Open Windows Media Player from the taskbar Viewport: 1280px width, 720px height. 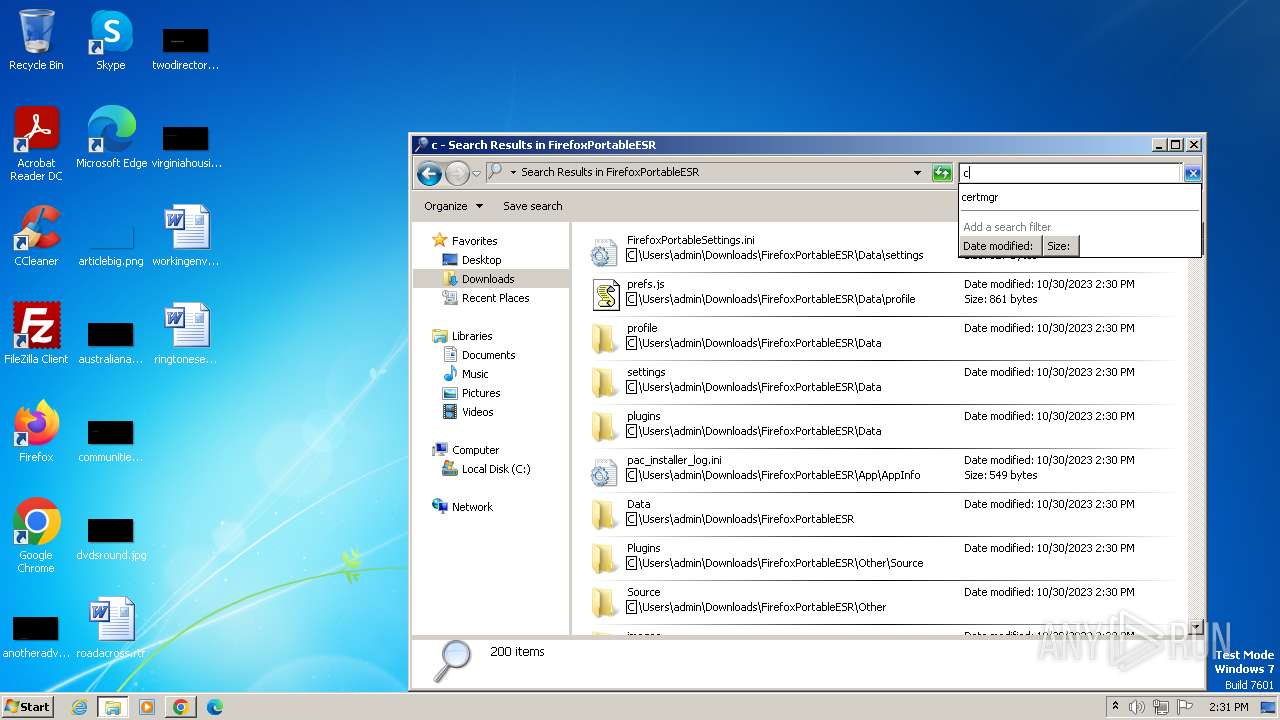[x=147, y=707]
